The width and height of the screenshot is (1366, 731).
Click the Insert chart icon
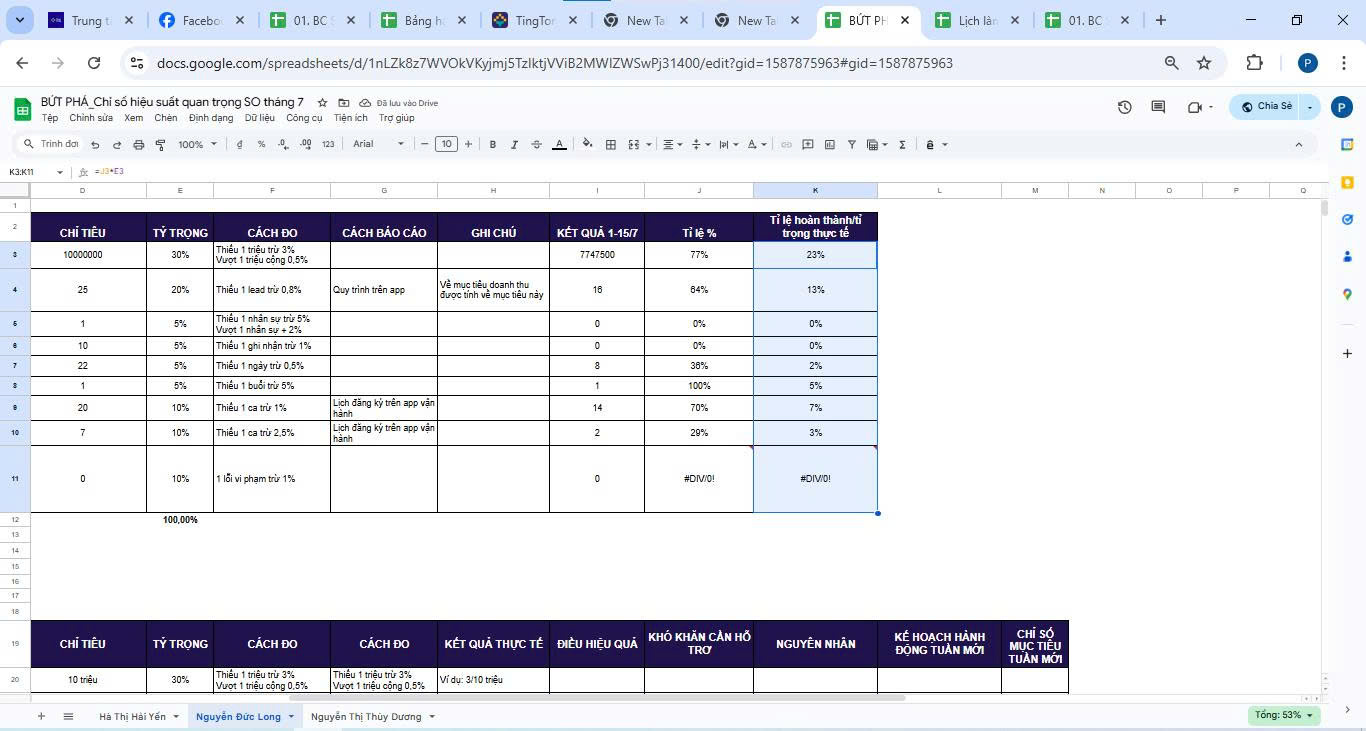(830, 145)
